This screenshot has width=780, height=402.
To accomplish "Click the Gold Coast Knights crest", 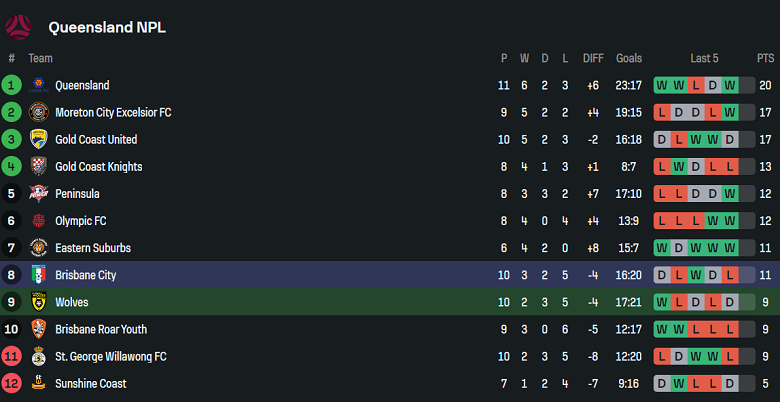I will (39, 167).
